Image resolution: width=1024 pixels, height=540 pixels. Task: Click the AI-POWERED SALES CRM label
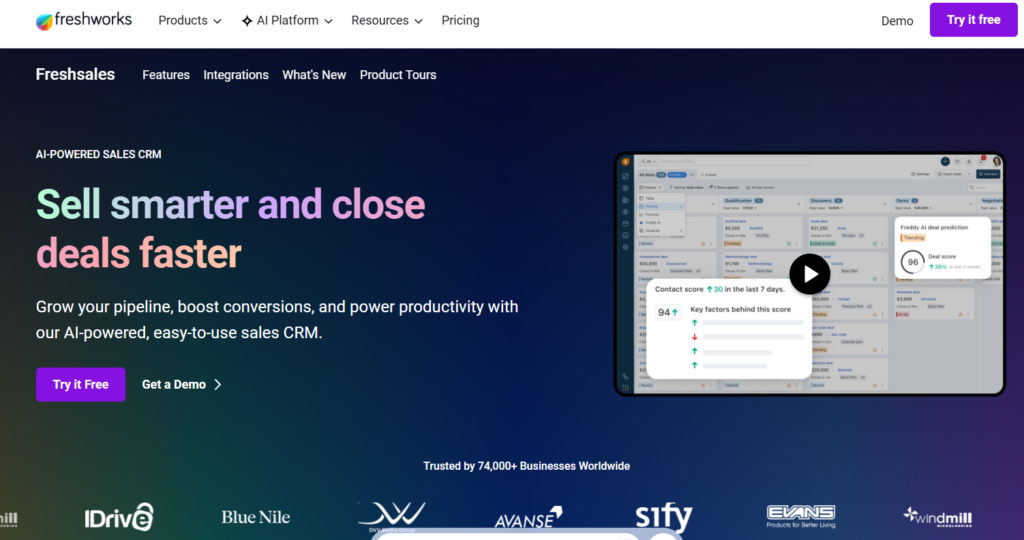99,155
